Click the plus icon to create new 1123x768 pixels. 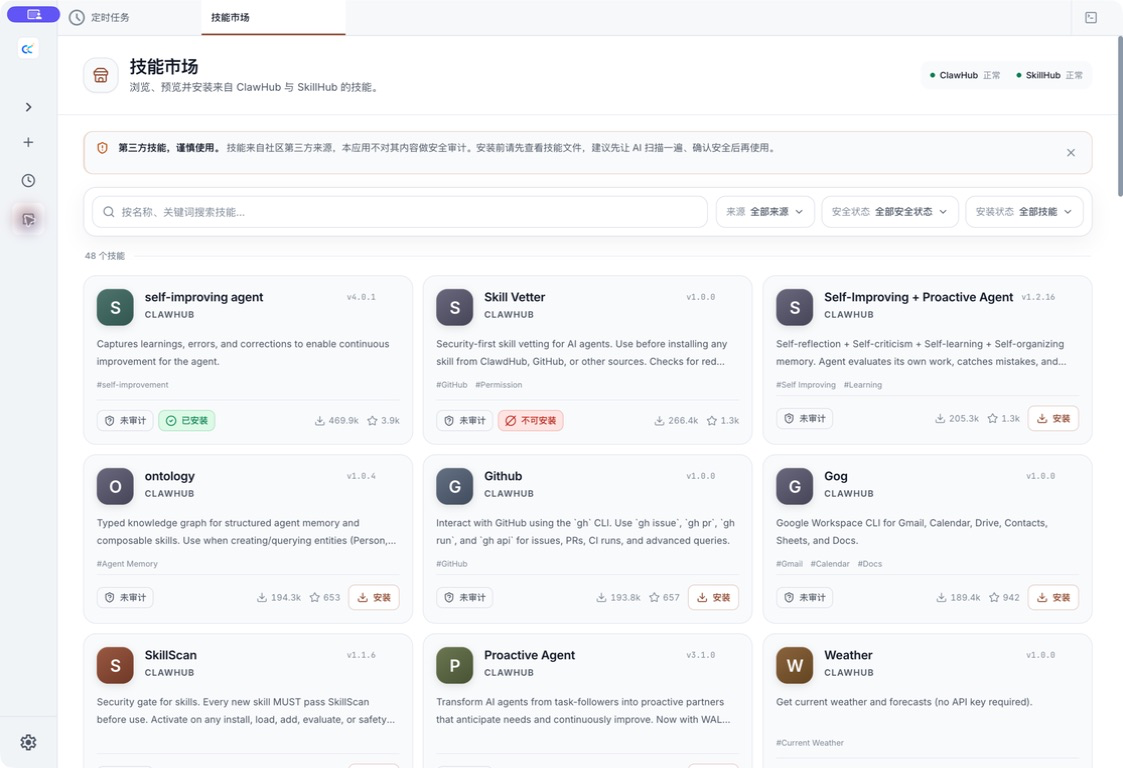pos(28,143)
